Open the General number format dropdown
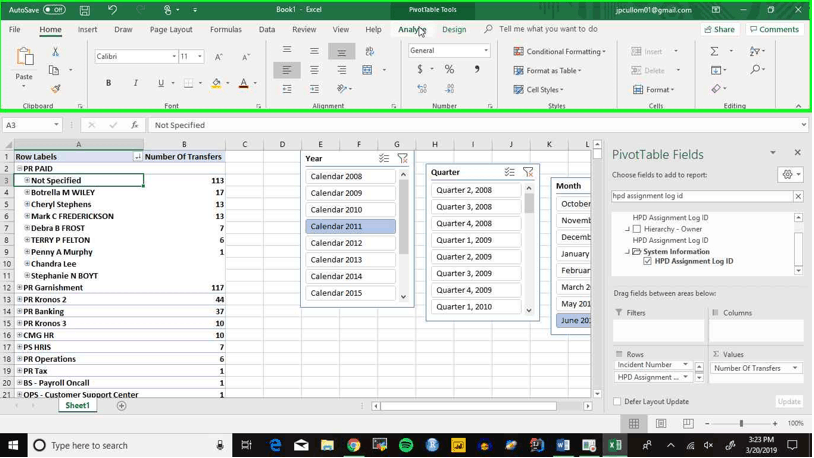This screenshot has width=814, height=458. pos(486,51)
